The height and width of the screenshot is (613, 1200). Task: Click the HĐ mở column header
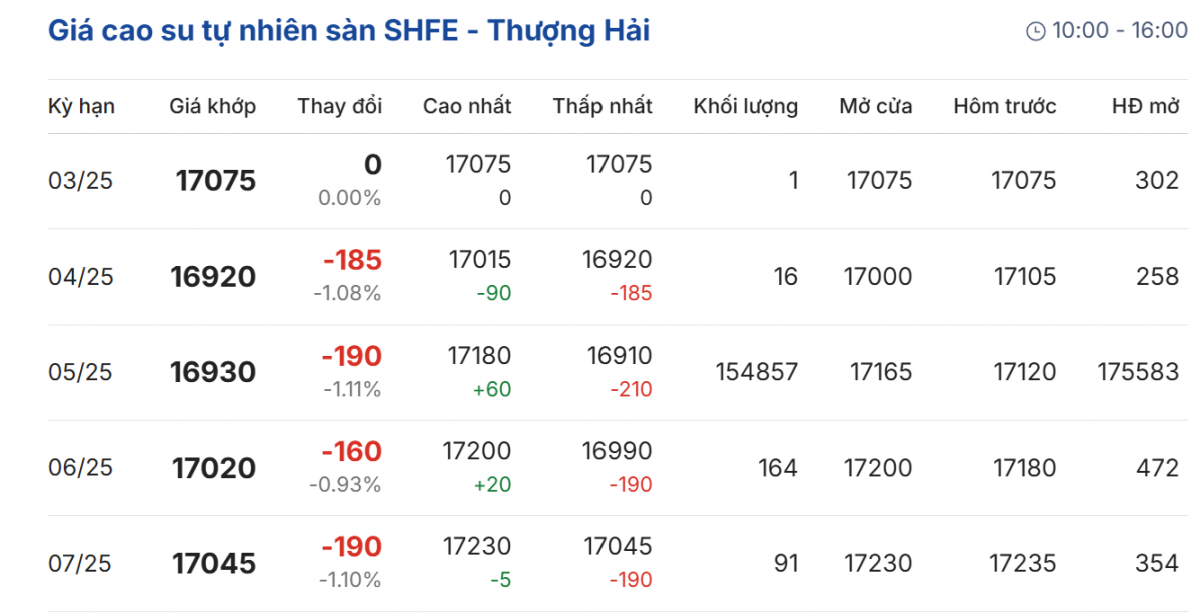(x=1145, y=106)
